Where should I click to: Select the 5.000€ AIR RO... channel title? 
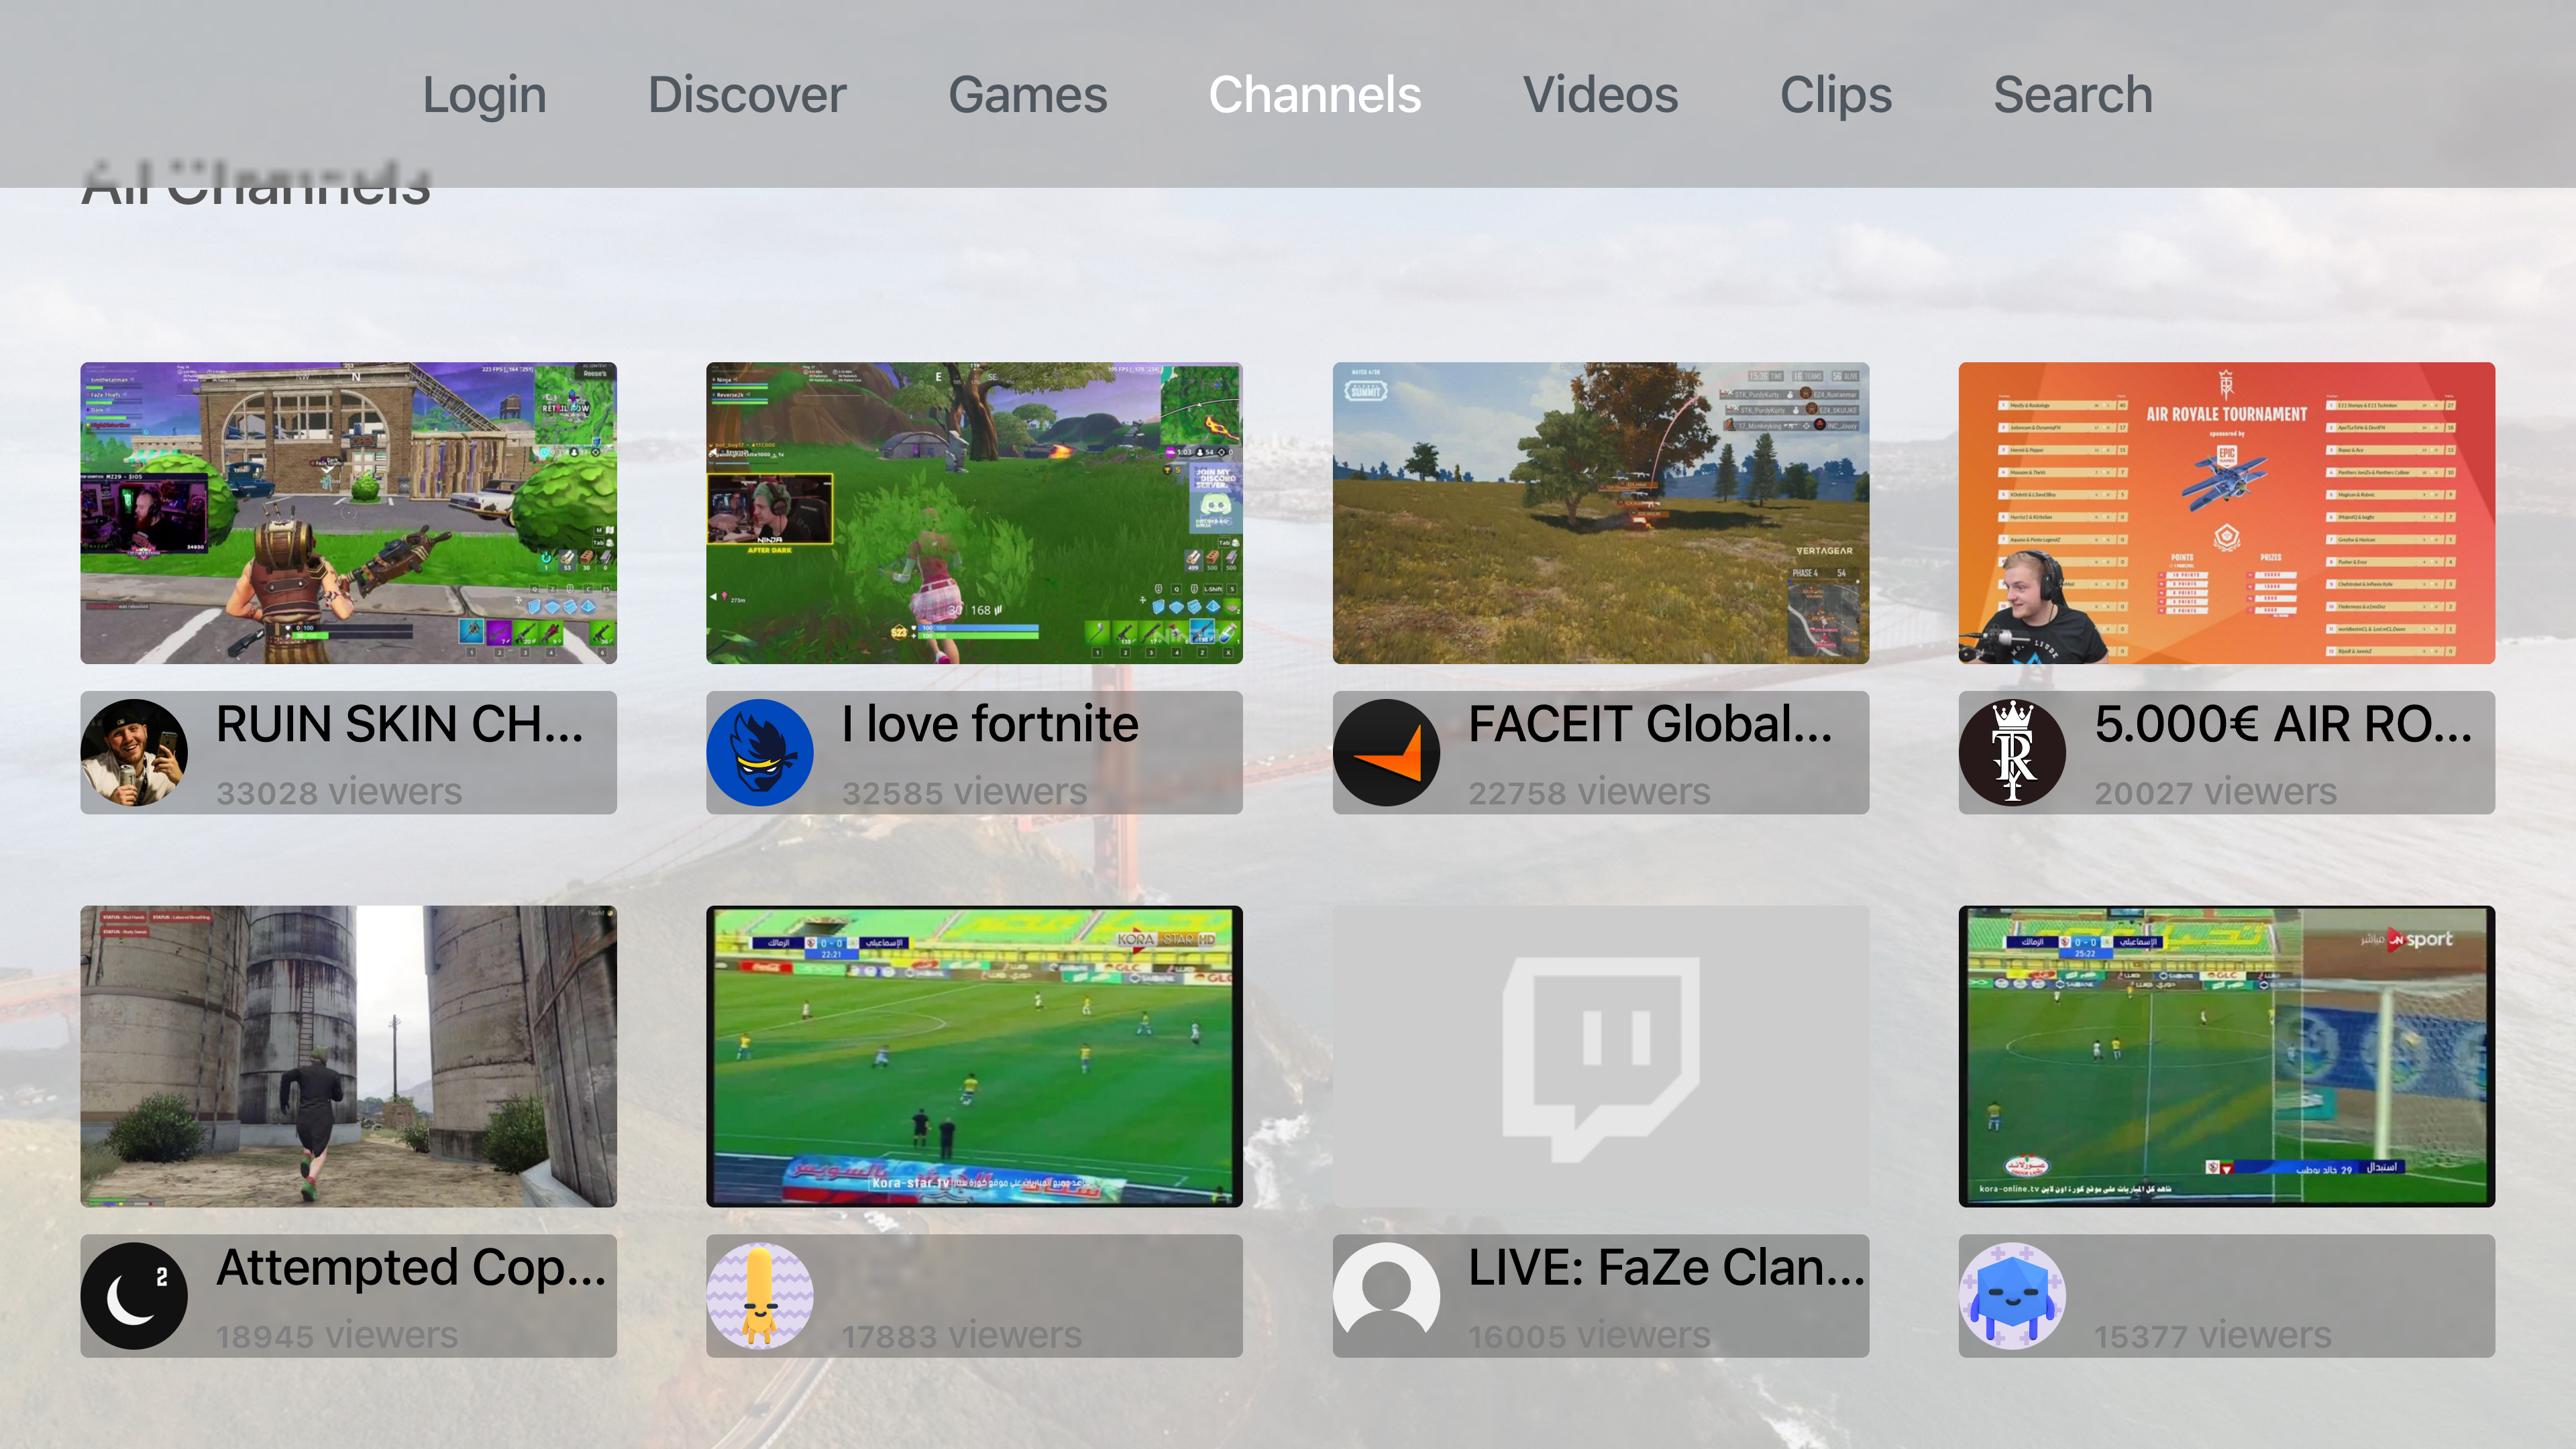click(2283, 723)
